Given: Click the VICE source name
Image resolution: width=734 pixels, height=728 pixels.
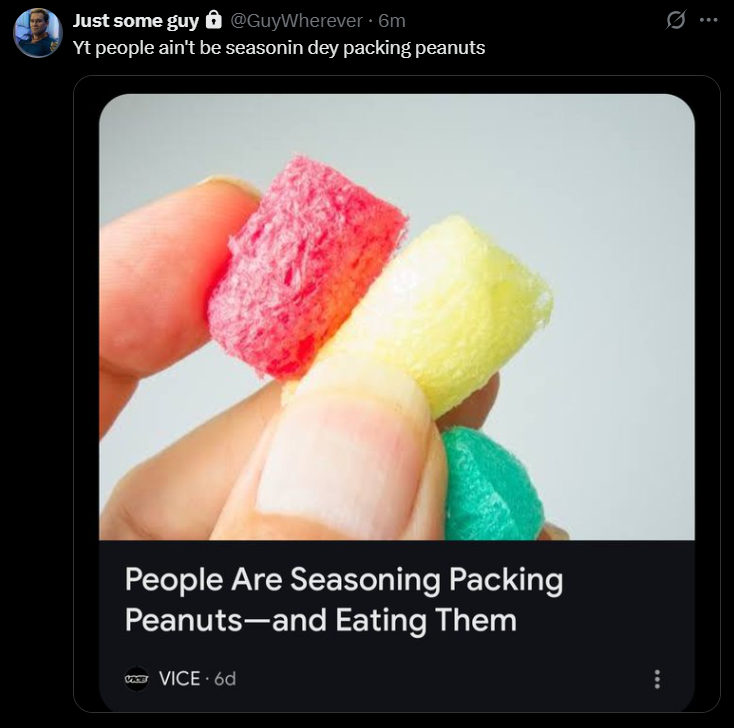Looking at the screenshot, I should pyautogui.click(x=179, y=678).
